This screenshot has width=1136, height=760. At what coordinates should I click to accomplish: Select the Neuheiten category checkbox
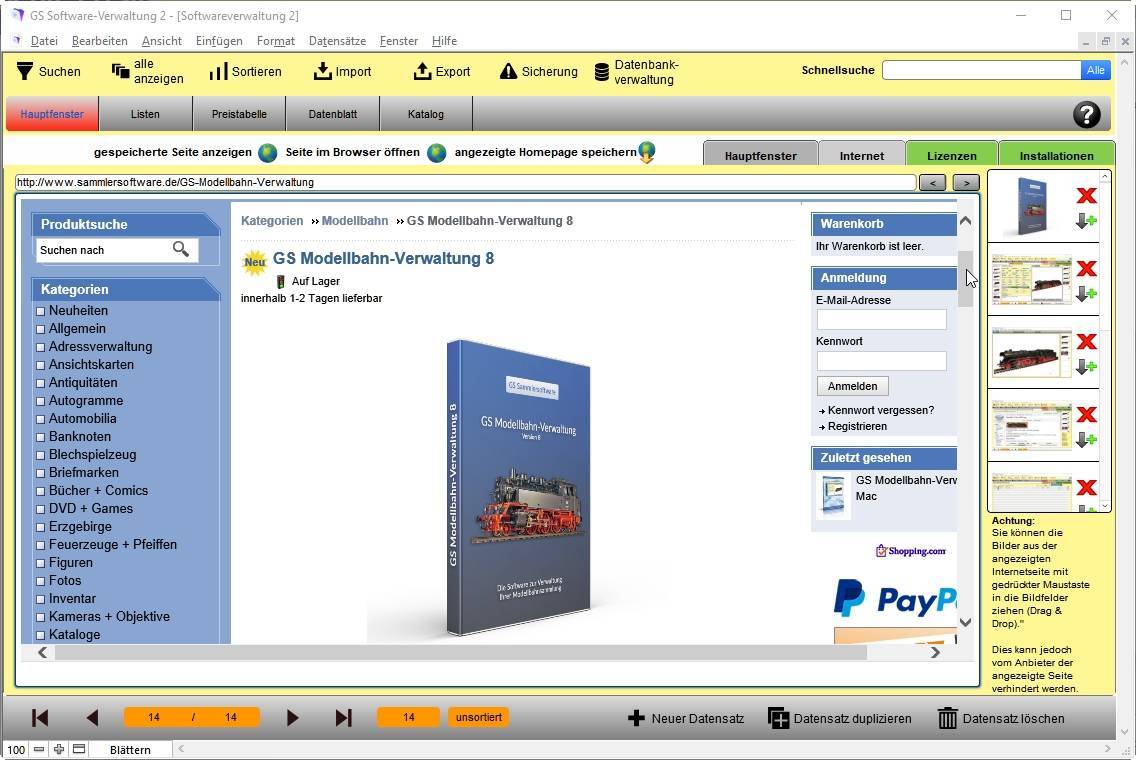coord(41,311)
